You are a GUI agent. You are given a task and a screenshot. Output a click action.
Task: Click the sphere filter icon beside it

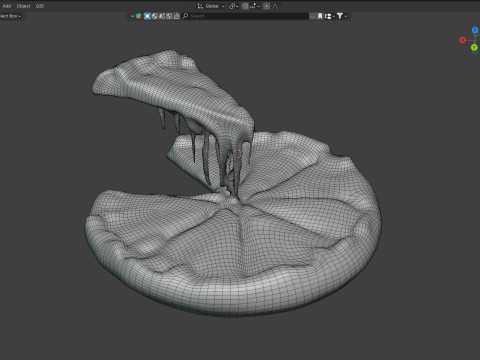(x=155, y=16)
